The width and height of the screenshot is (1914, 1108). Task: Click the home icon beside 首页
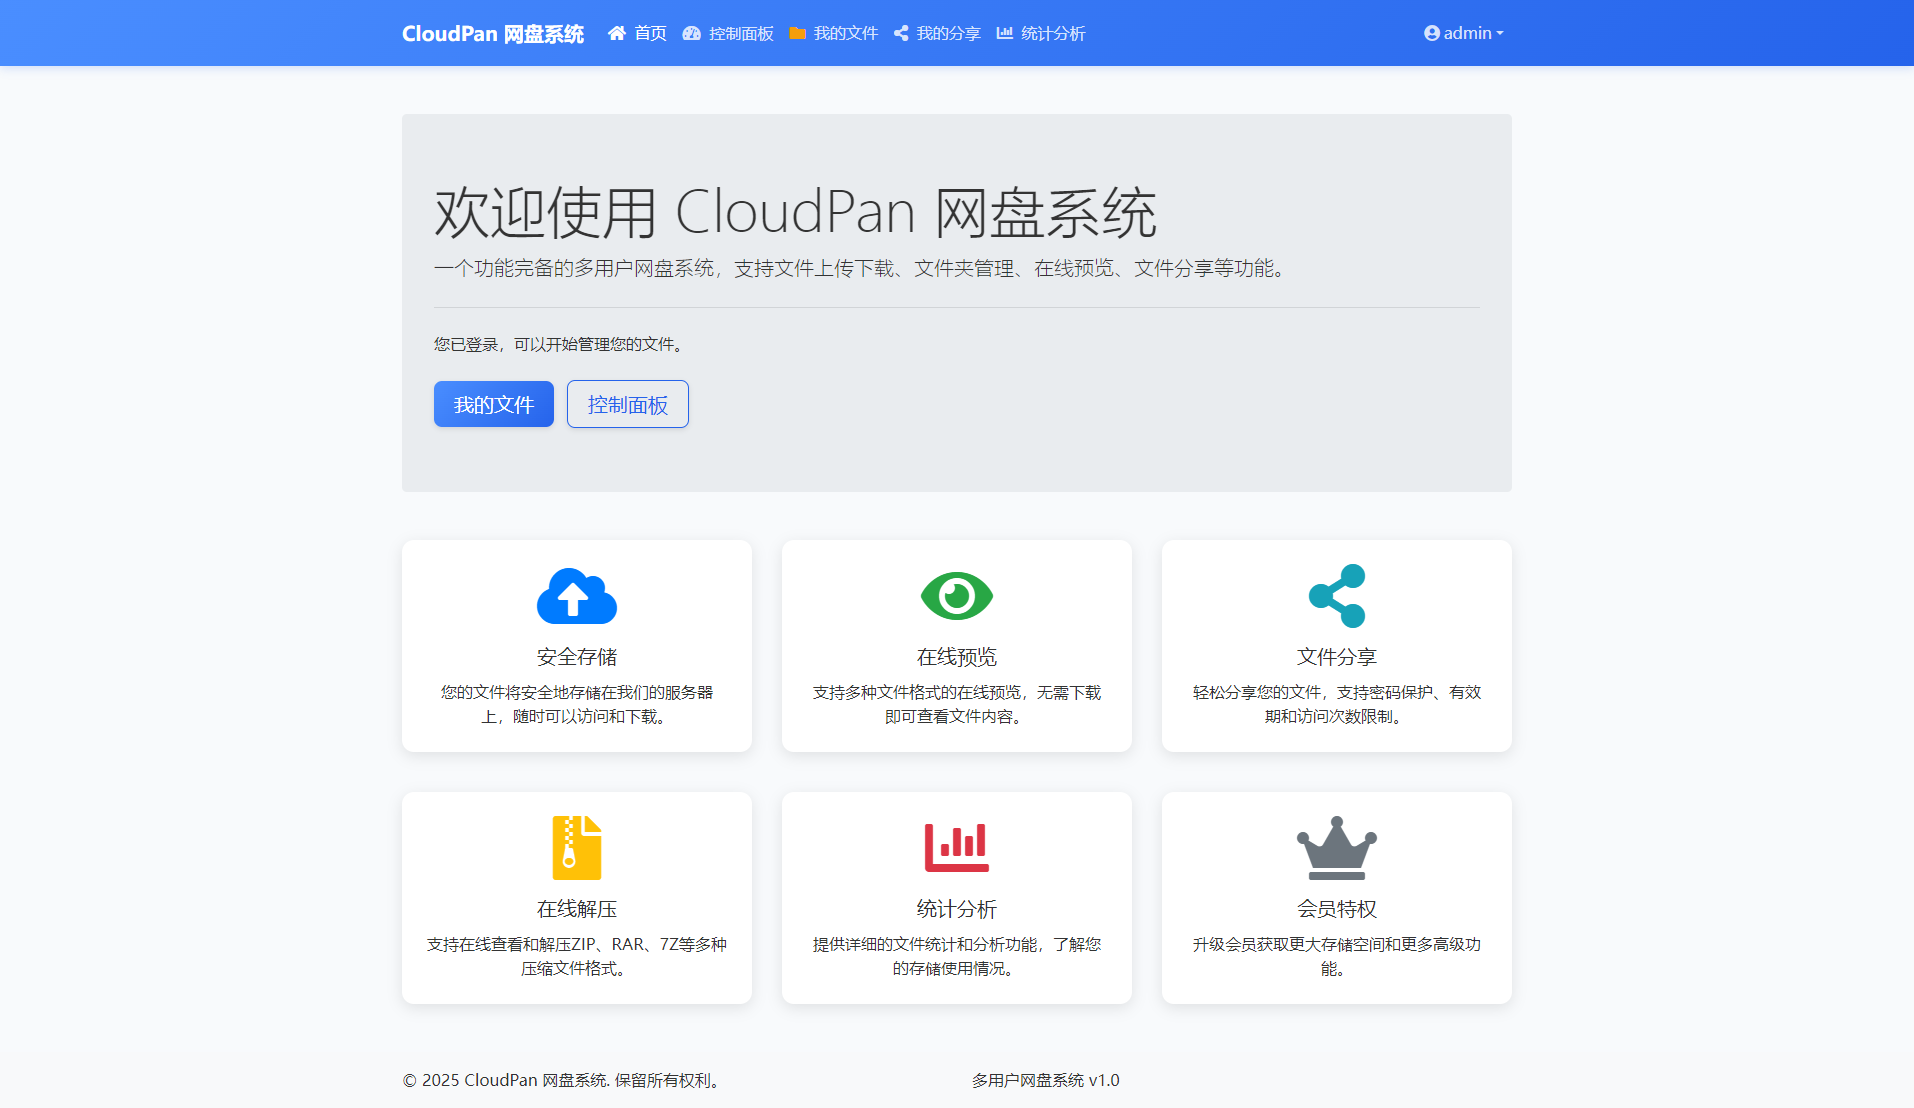pyautogui.click(x=616, y=33)
